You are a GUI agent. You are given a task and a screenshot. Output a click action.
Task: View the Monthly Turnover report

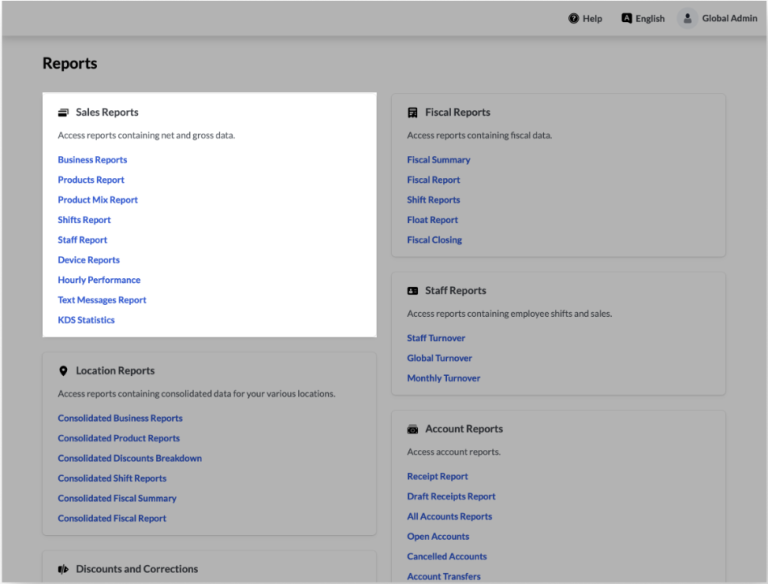[443, 378]
